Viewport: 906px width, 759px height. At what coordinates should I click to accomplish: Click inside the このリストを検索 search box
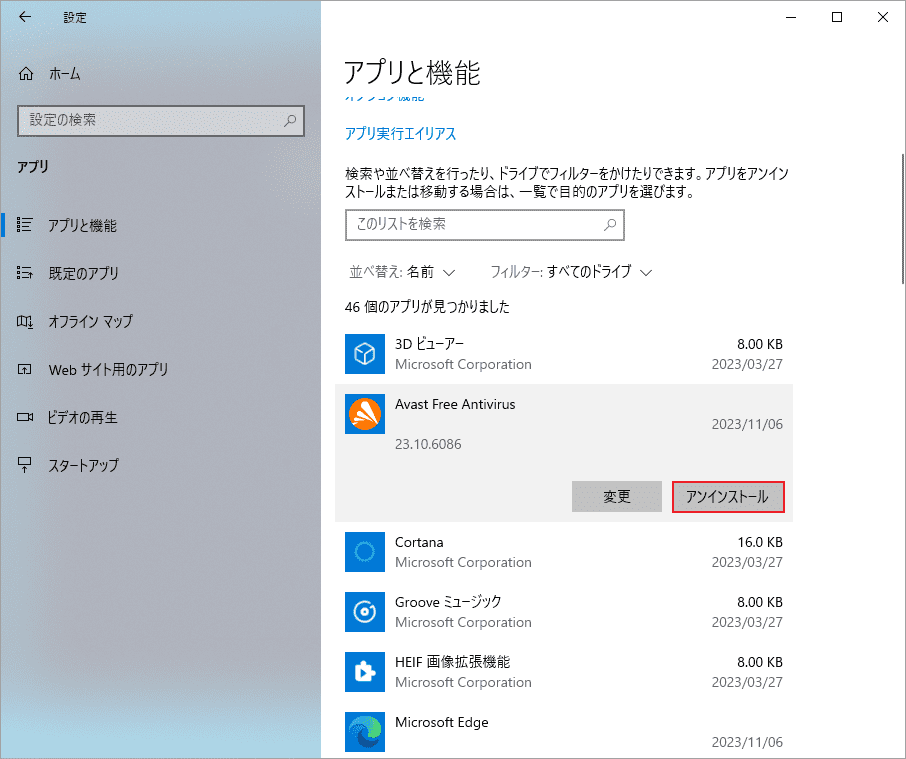click(484, 225)
